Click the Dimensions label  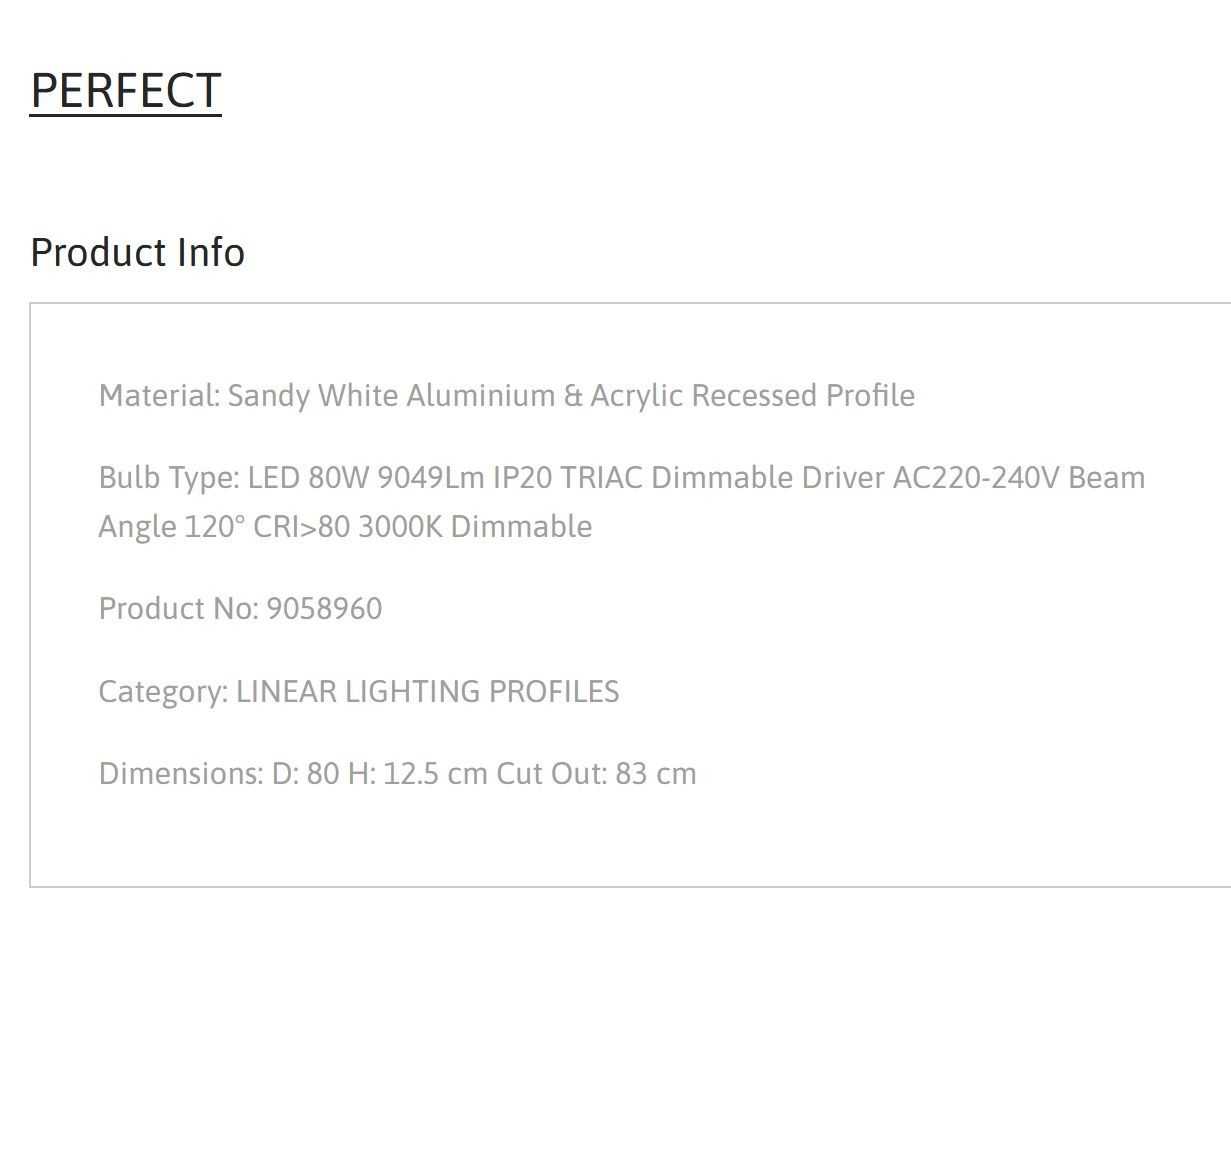[181, 773]
